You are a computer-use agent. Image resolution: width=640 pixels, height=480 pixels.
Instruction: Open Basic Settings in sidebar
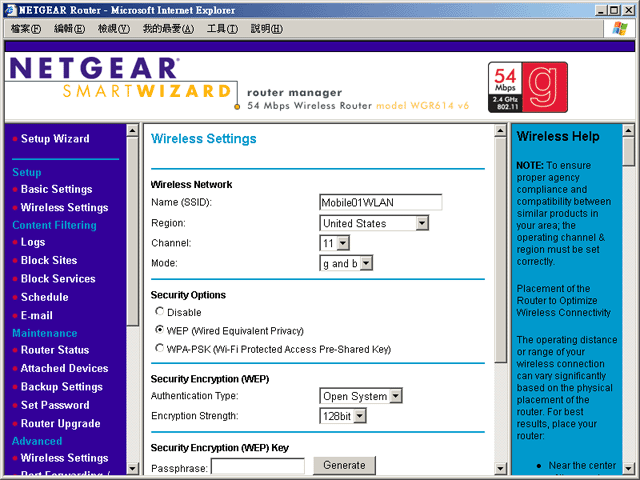[x=56, y=189]
